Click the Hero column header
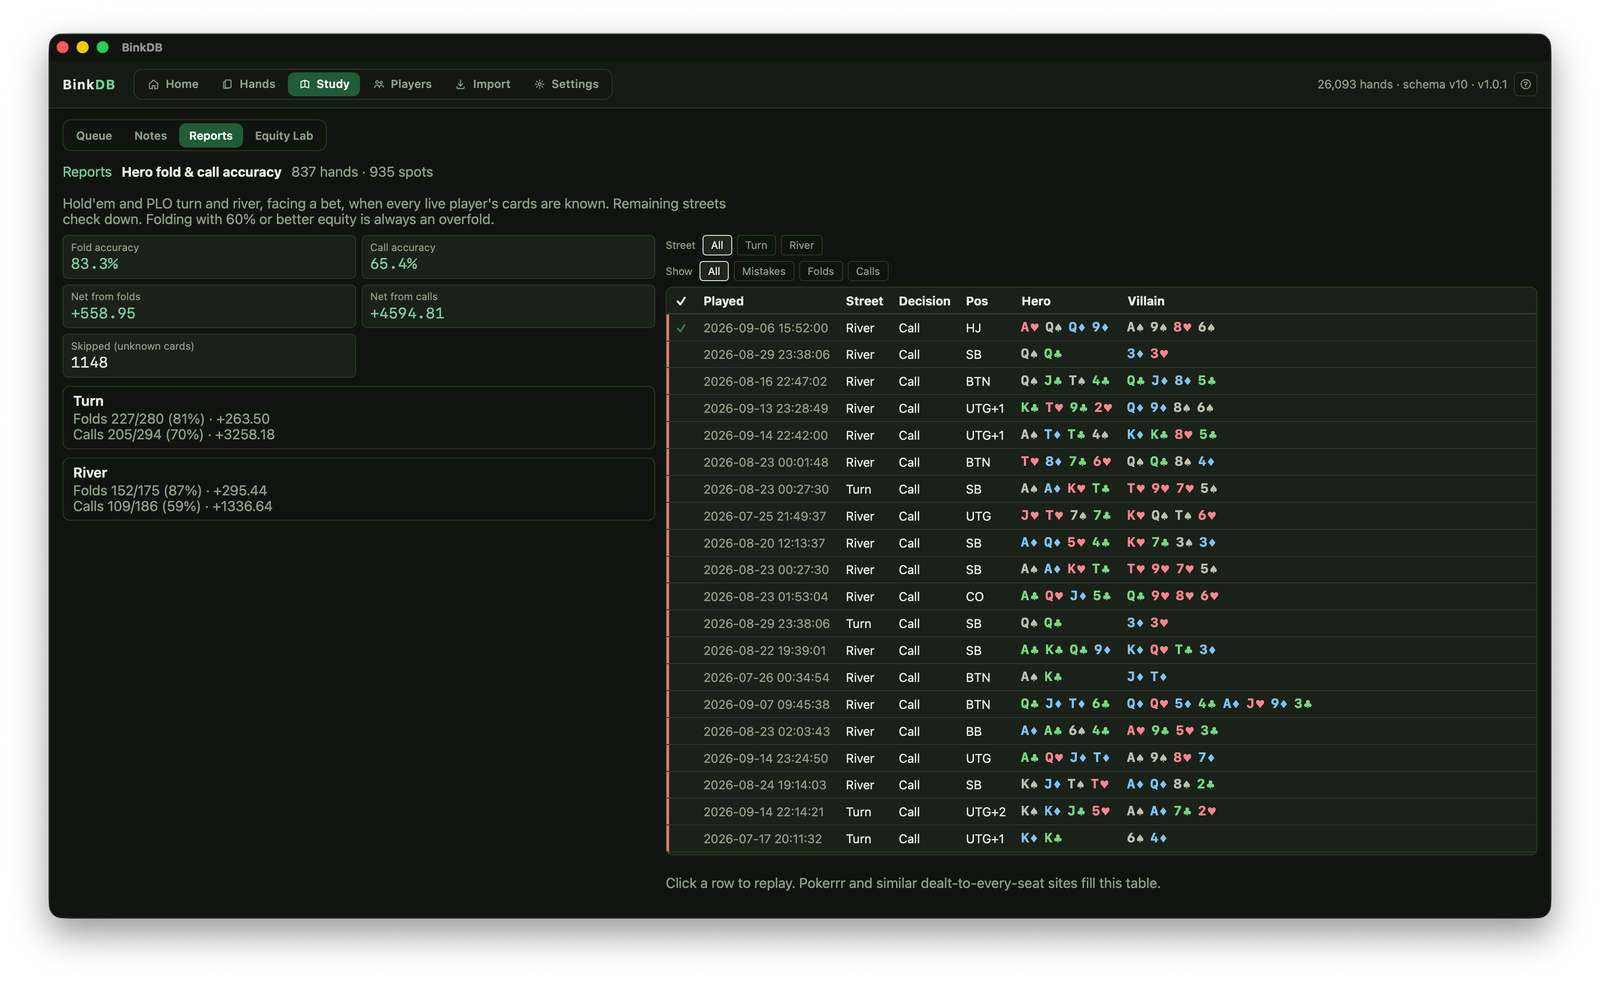1600x983 pixels. coord(1036,301)
